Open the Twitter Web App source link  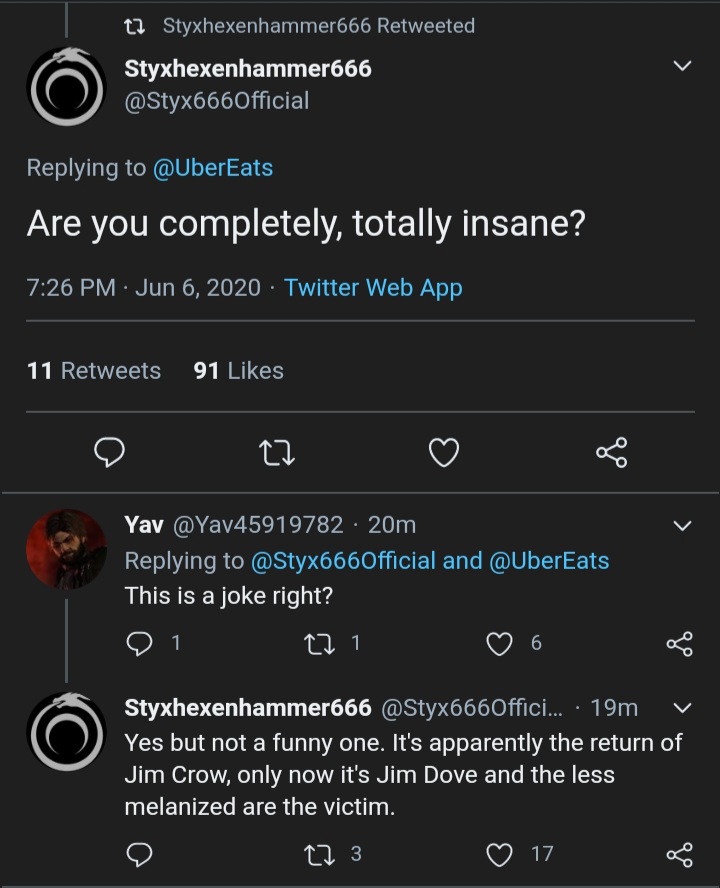click(373, 288)
